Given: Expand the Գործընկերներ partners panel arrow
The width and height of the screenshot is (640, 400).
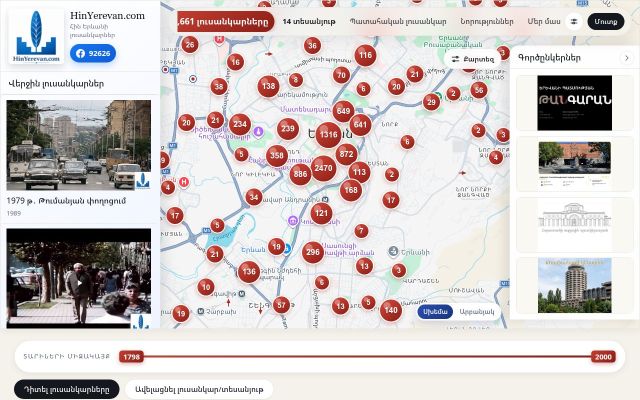Looking at the screenshot, I should [x=627, y=58].
